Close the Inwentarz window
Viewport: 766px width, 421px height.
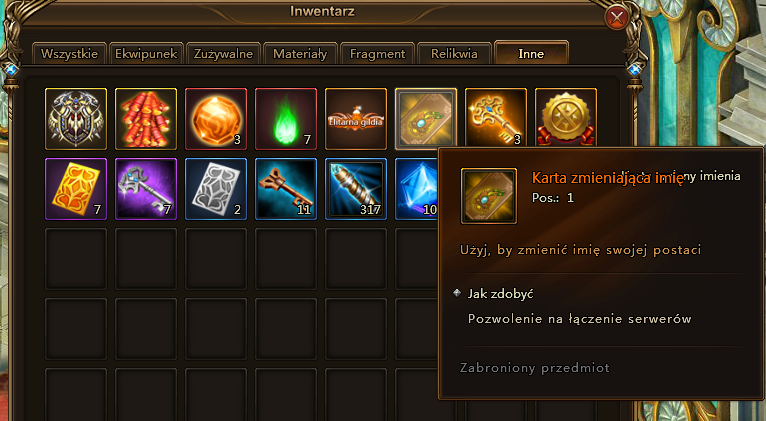point(617,18)
